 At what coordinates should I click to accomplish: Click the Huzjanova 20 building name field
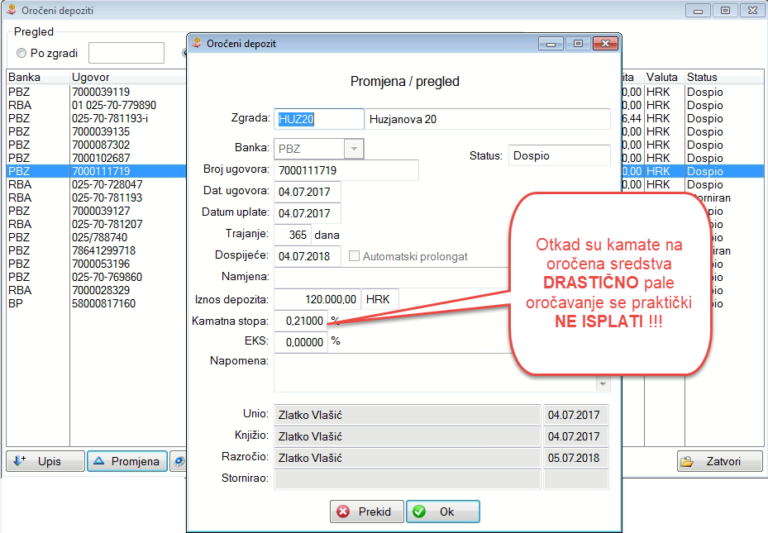point(488,119)
